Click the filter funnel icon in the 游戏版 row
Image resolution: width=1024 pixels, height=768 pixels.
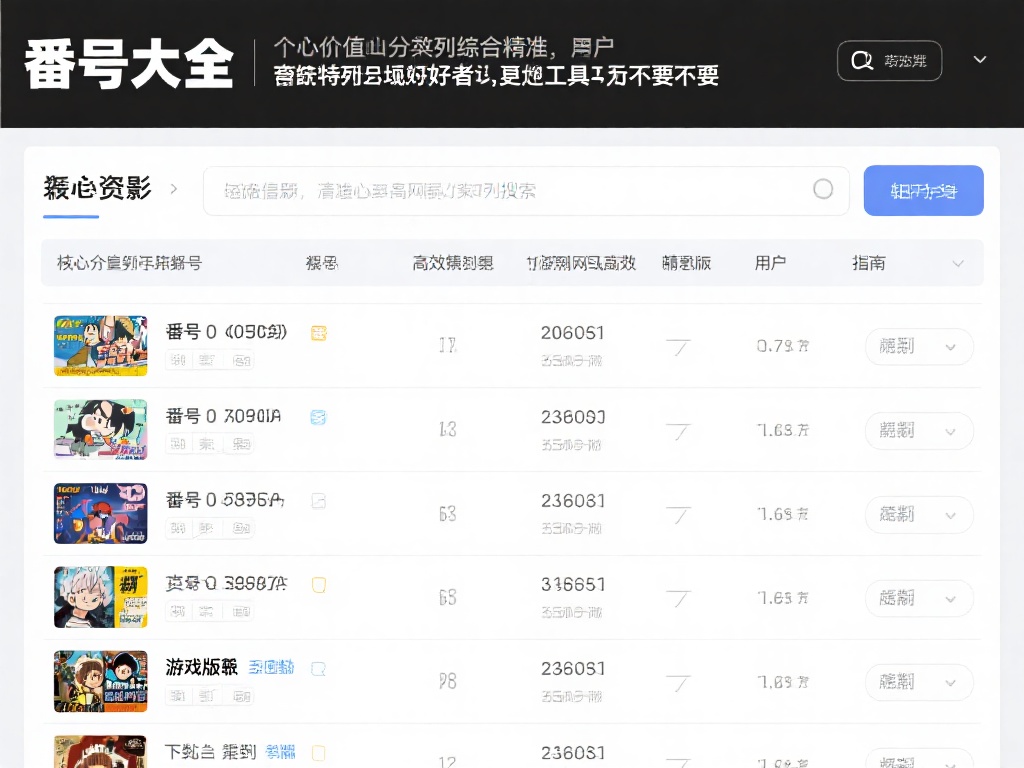coord(679,683)
